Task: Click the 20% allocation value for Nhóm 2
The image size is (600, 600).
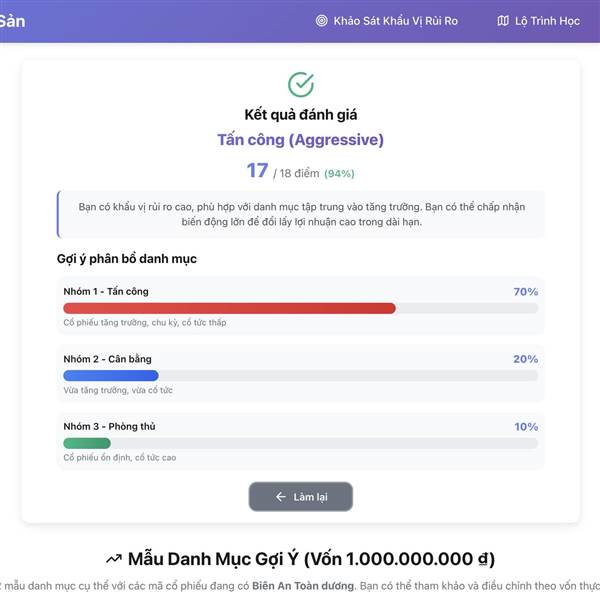Action: tap(525, 359)
